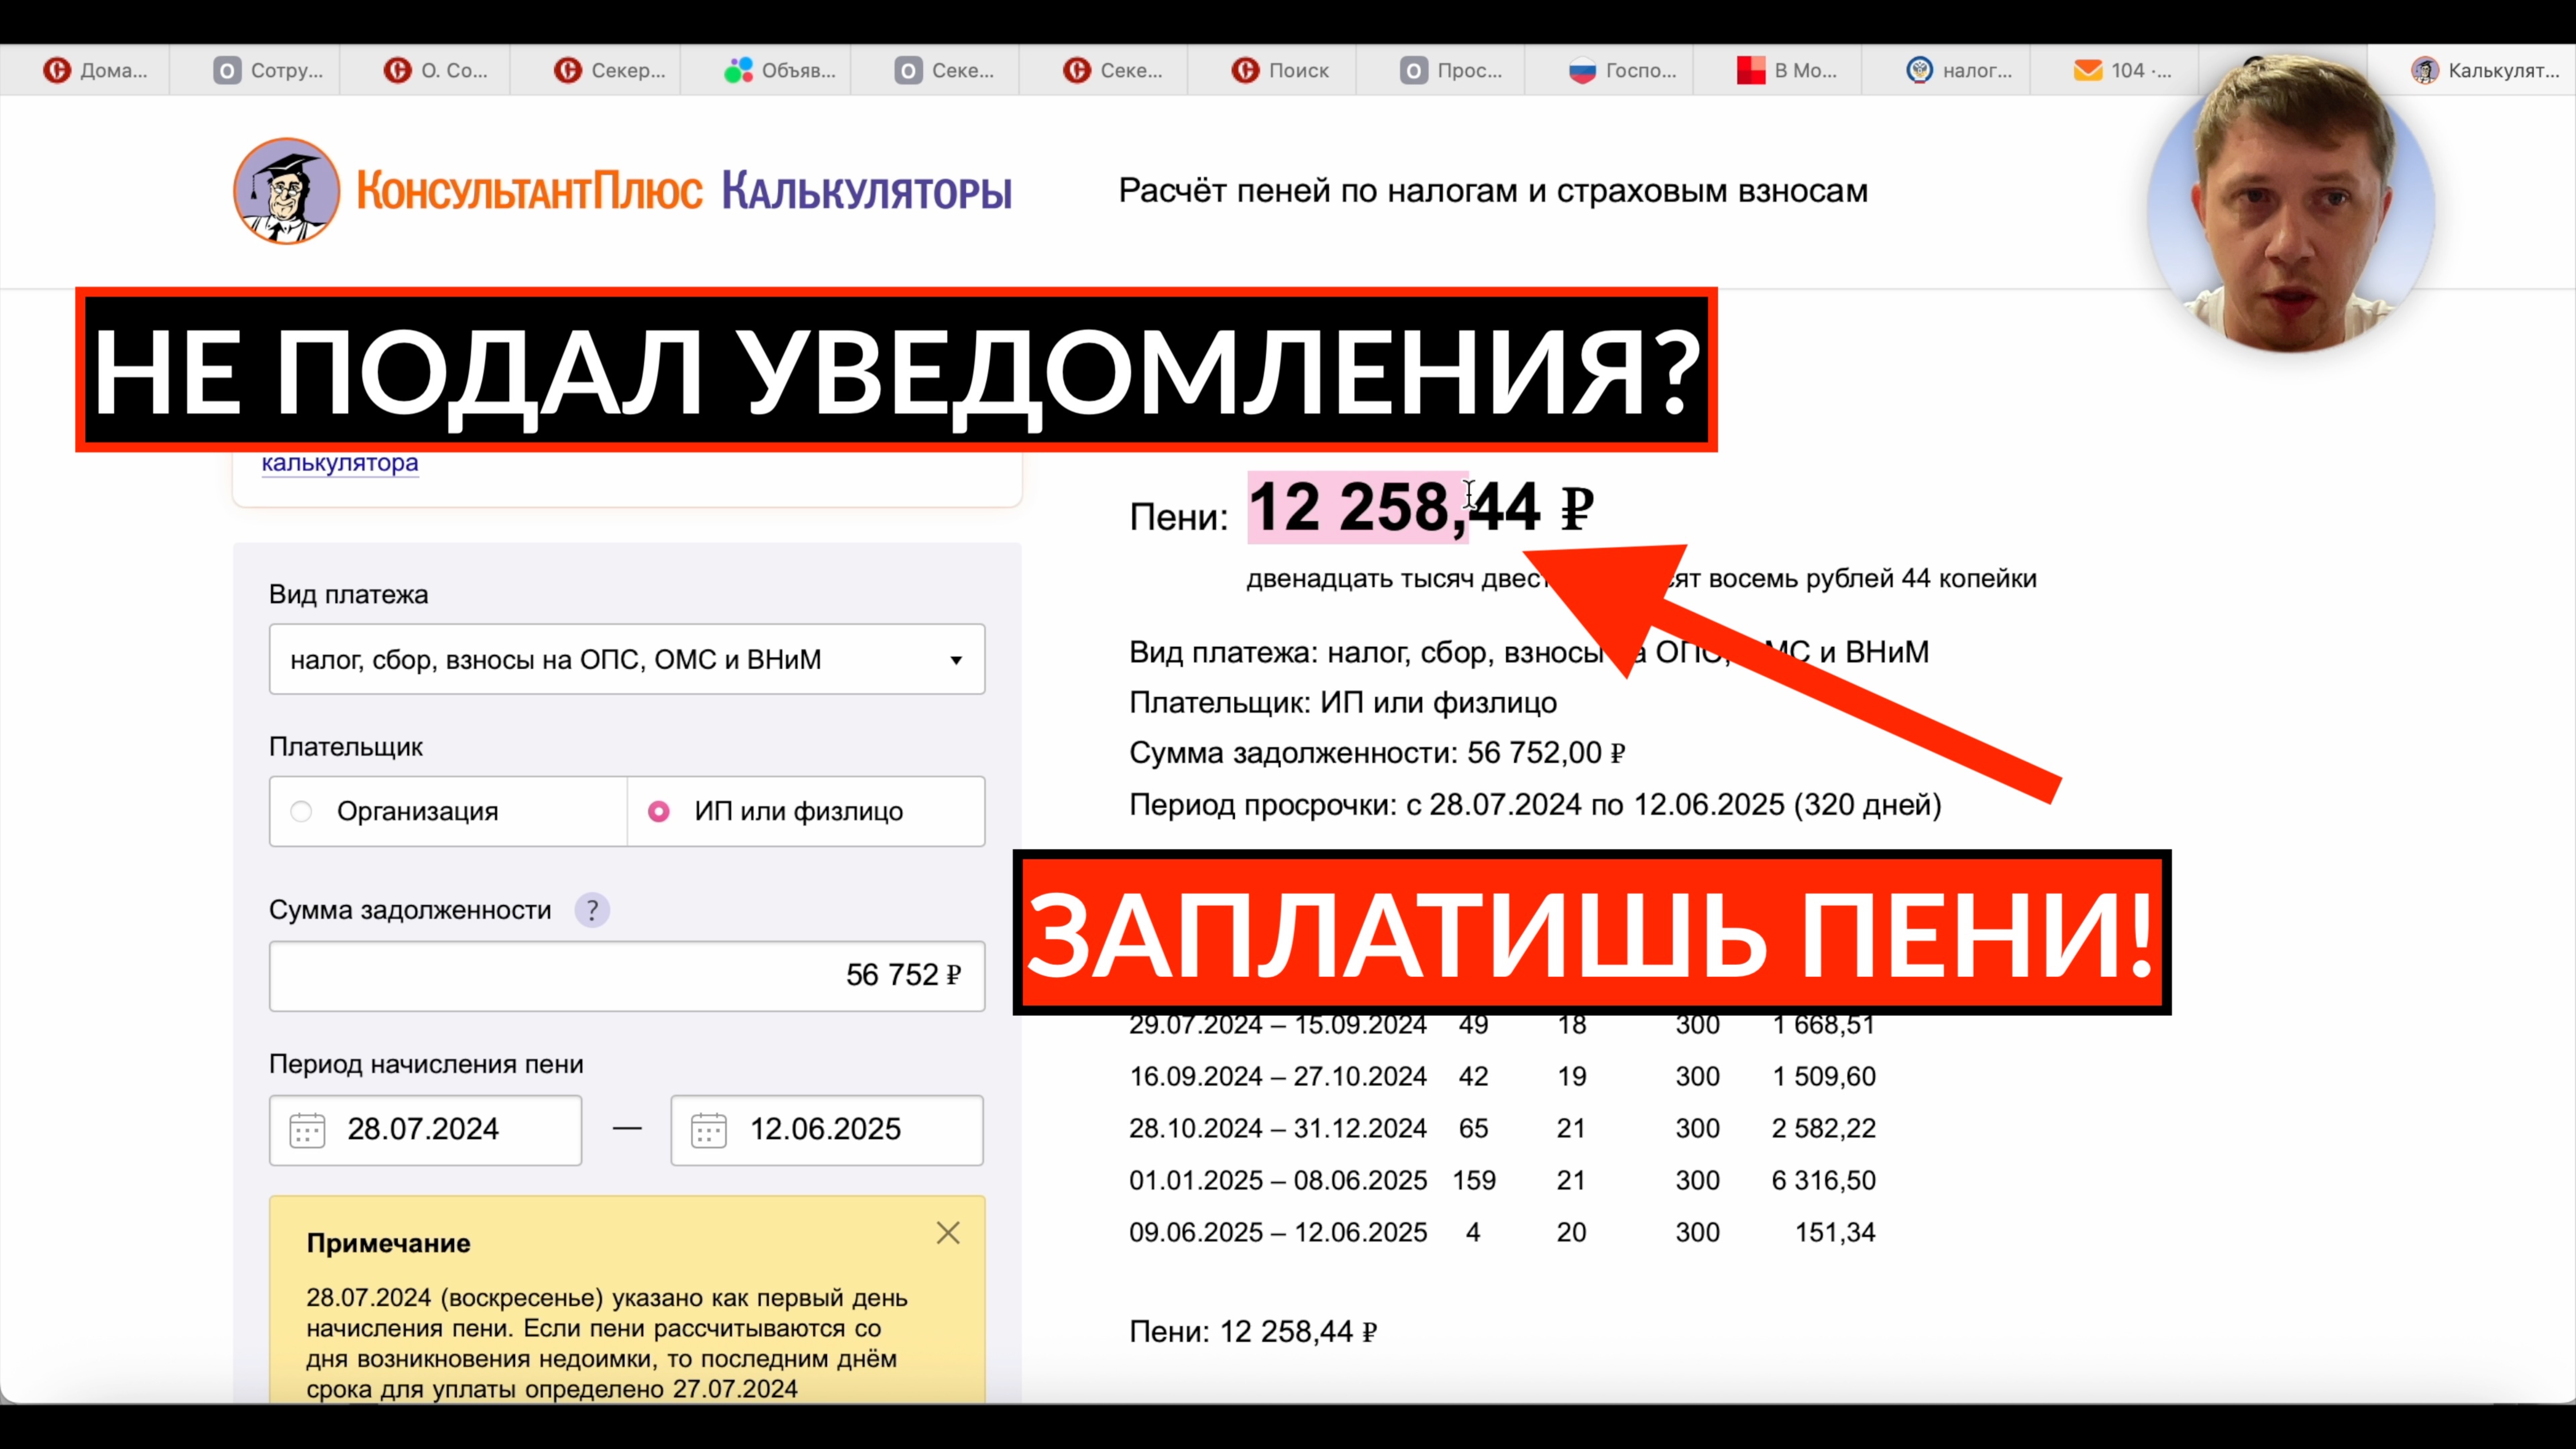Expand the Вид платежа dropdown arrow

[956, 660]
